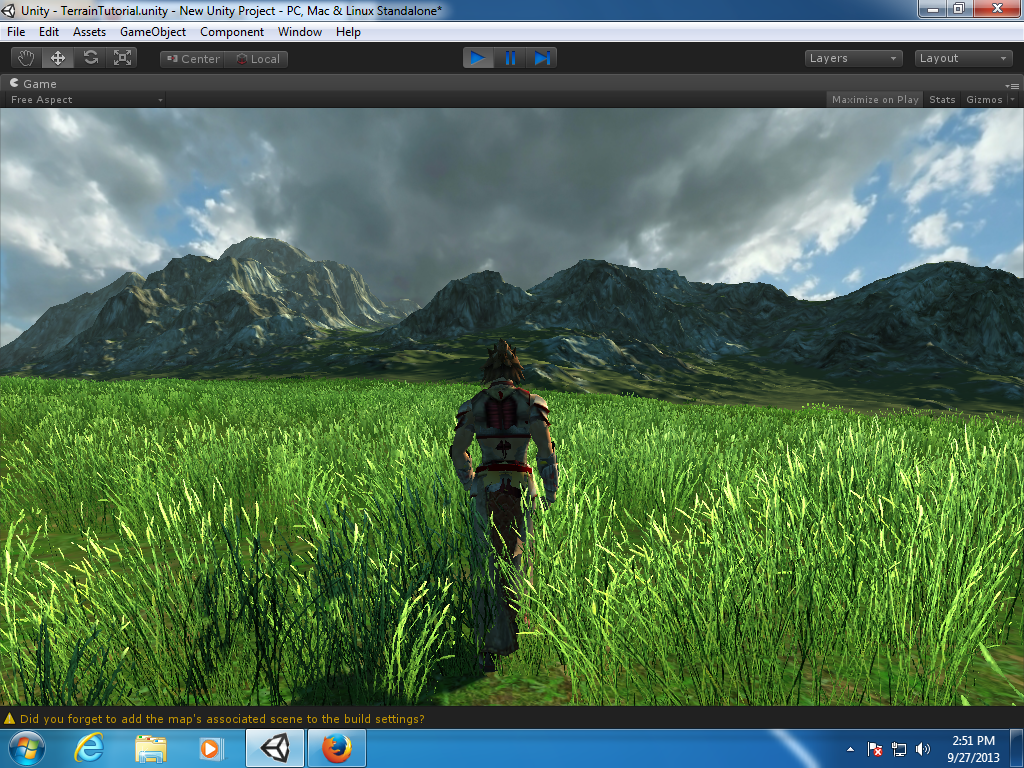Toggle the Stats overlay

tap(942, 99)
